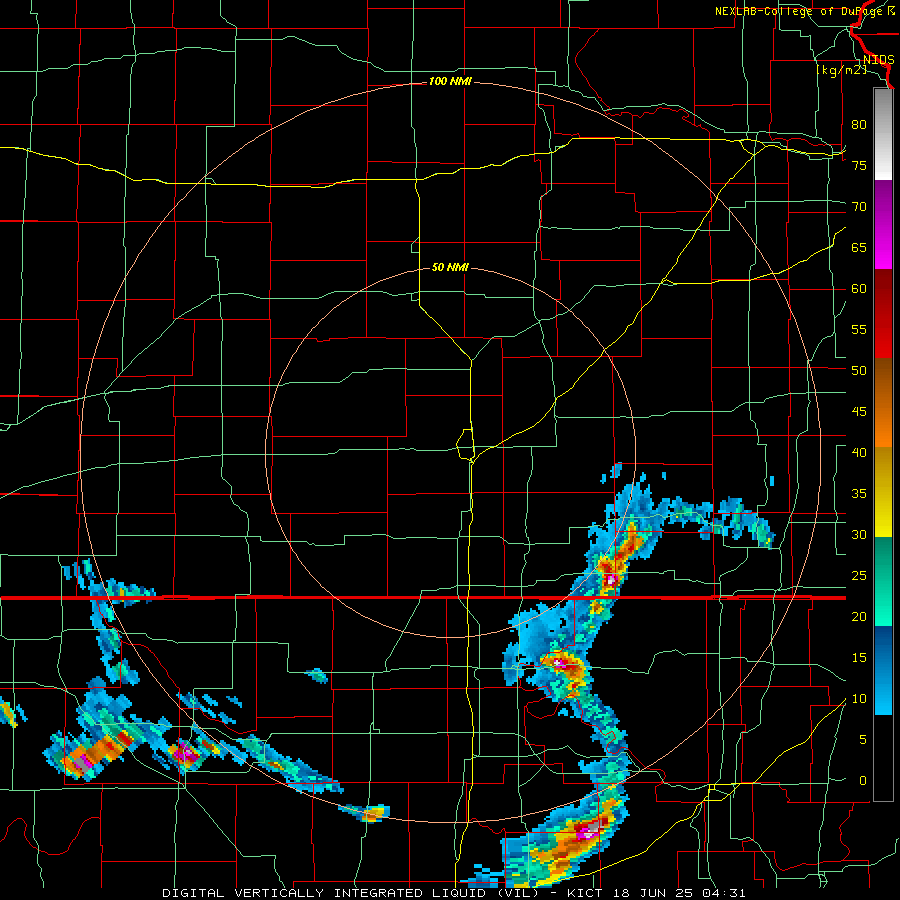Select the "NEXLAB-College of DuPage" credit text
Viewport: 900px width, 900px height.
(x=800, y=11)
